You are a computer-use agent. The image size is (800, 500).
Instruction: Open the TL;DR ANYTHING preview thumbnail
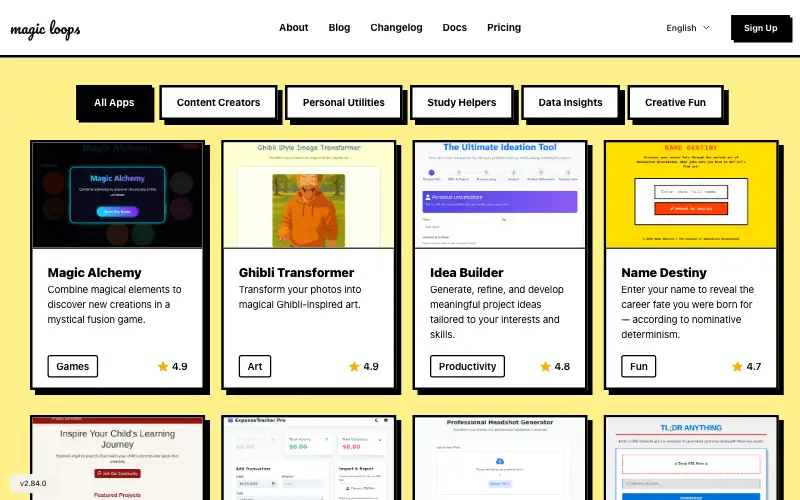(x=691, y=459)
